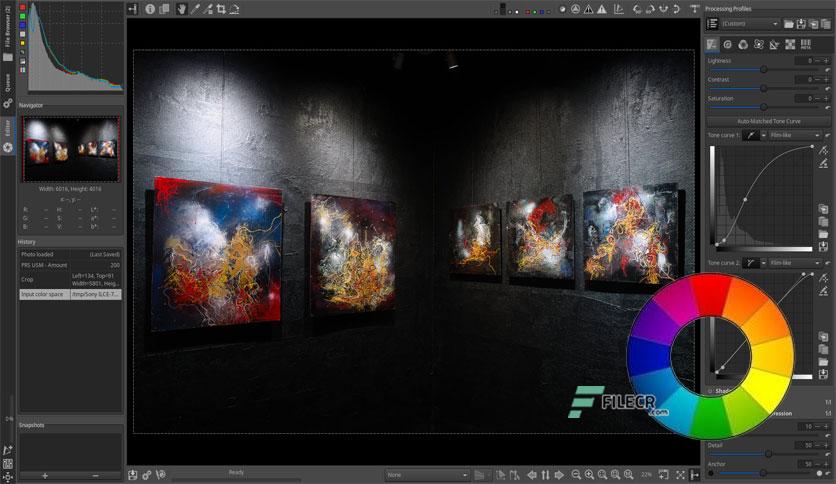Toggle shadow clipping indication
Viewport: 836px width, 484px height.
[589, 9]
